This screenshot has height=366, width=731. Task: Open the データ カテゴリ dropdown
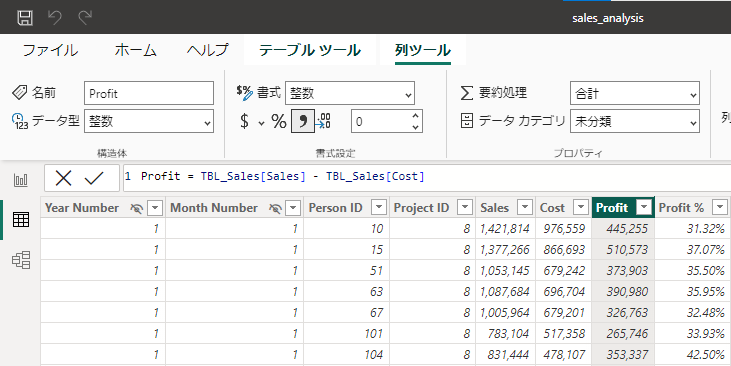click(x=634, y=121)
